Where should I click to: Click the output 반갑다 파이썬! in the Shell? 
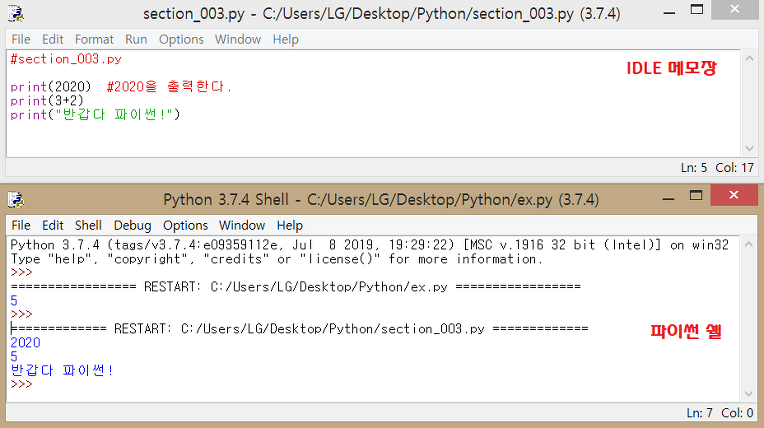tap(61, 370)
